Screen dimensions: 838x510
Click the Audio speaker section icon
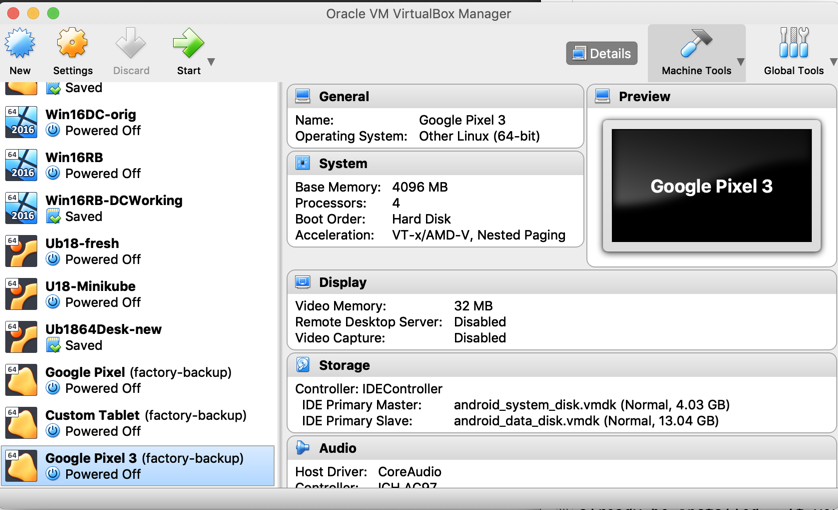click(303, 448)
